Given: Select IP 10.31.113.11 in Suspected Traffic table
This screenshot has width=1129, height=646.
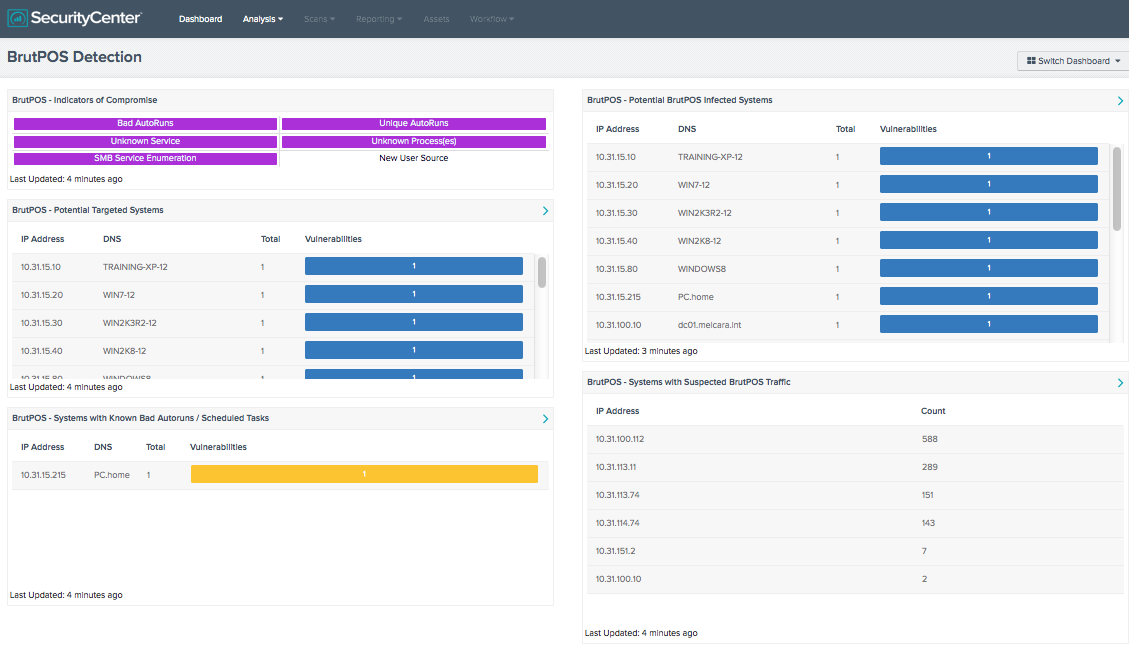Looking at the screenshot, I should [616, 467].
